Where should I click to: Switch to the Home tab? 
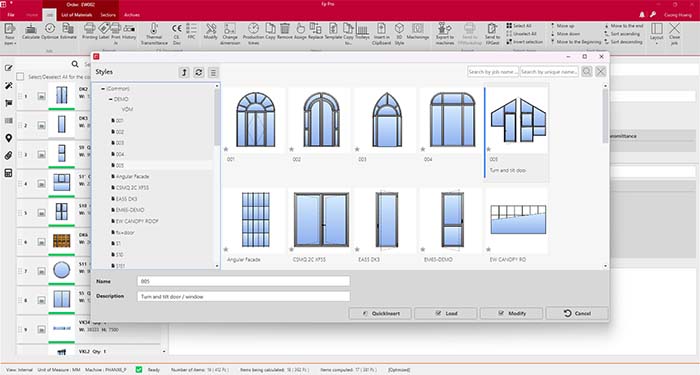coord(32,15)
